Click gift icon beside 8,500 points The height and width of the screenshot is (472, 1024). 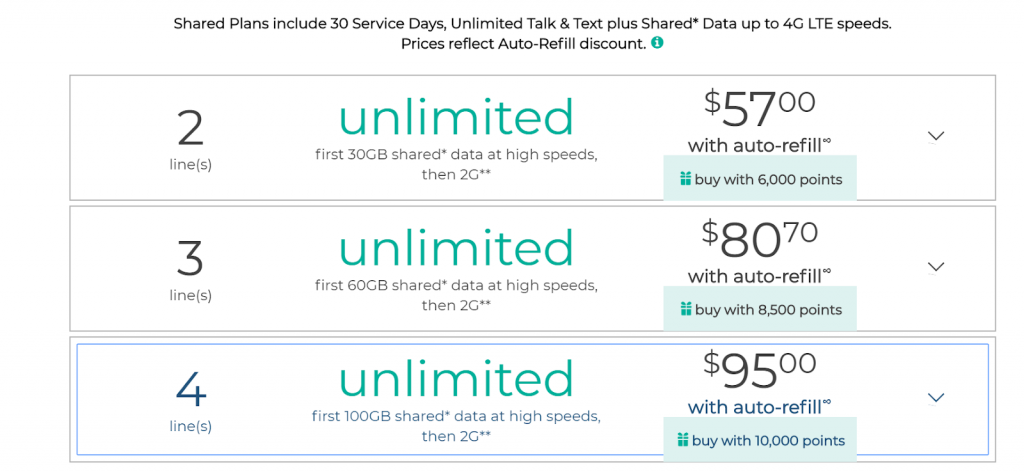pyautogui.click(x=685, y=309)
